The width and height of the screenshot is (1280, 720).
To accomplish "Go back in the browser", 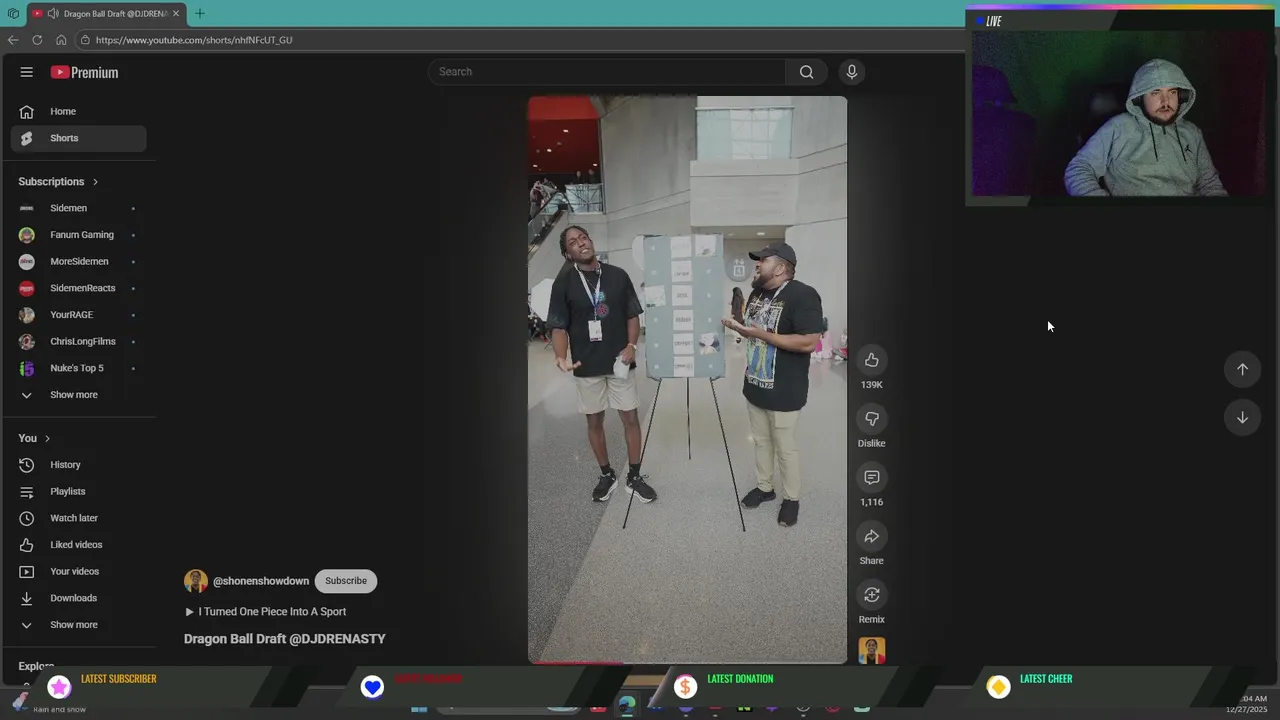I will pyautogui.click(x=13, y=40).
